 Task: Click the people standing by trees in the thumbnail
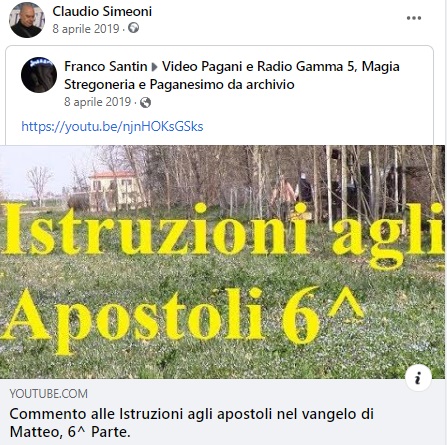coord(293,192)
